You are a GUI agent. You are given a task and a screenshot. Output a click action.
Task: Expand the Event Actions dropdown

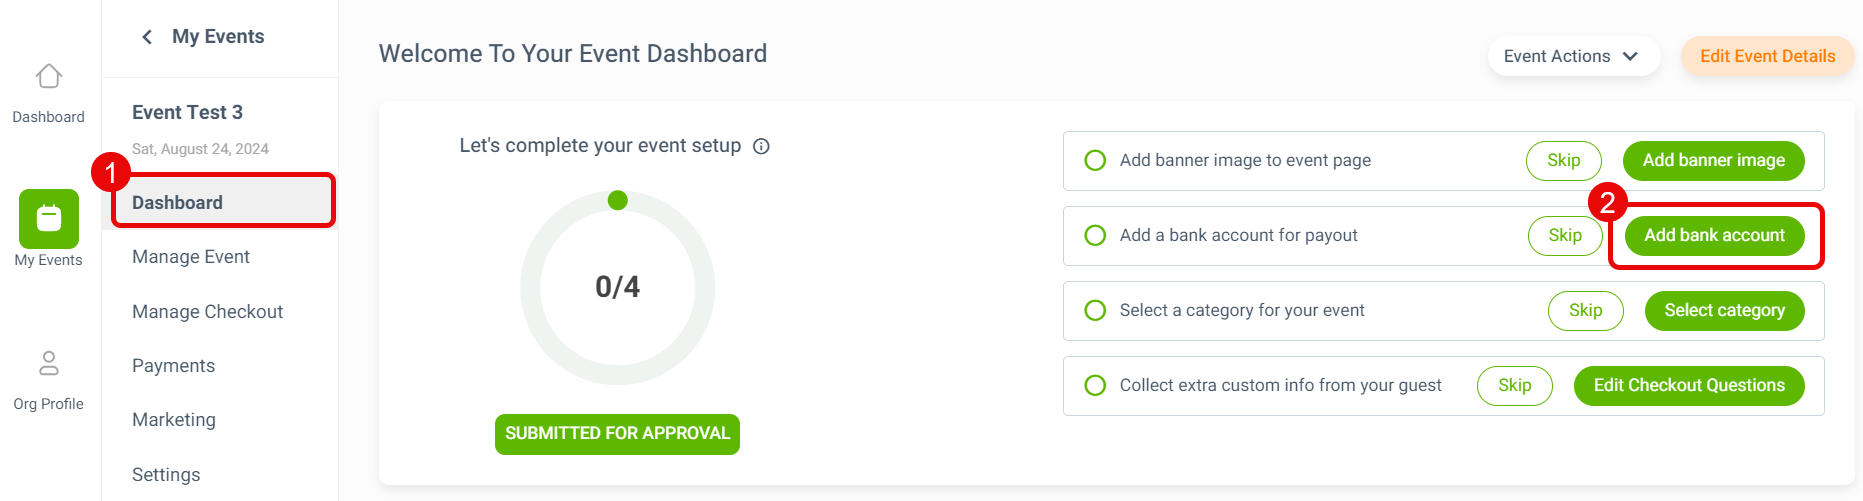pos(1573,56)
